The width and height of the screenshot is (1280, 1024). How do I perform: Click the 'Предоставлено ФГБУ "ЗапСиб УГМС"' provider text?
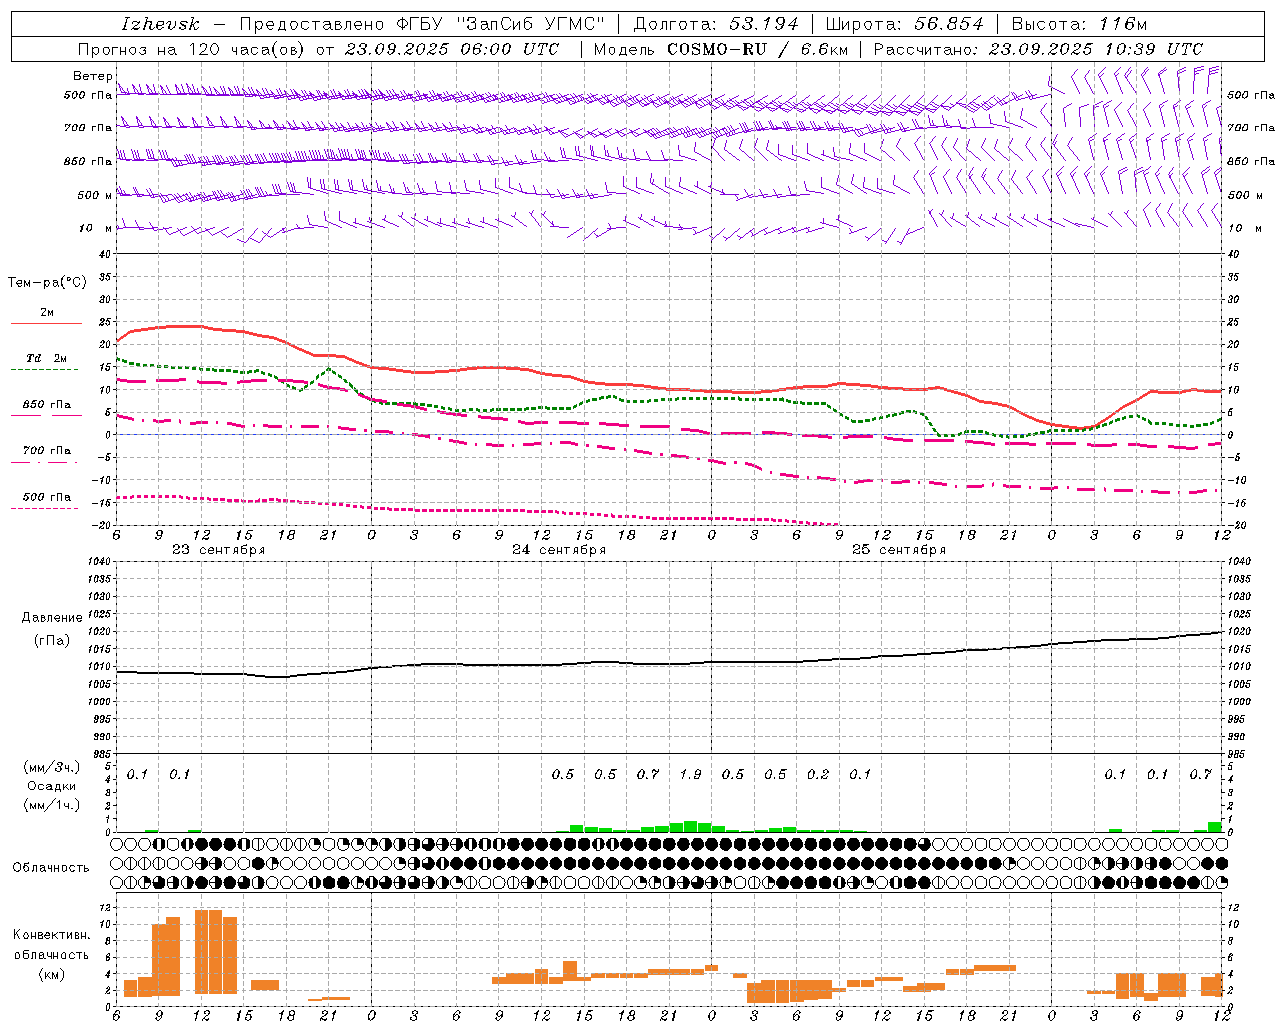[423, 24]
